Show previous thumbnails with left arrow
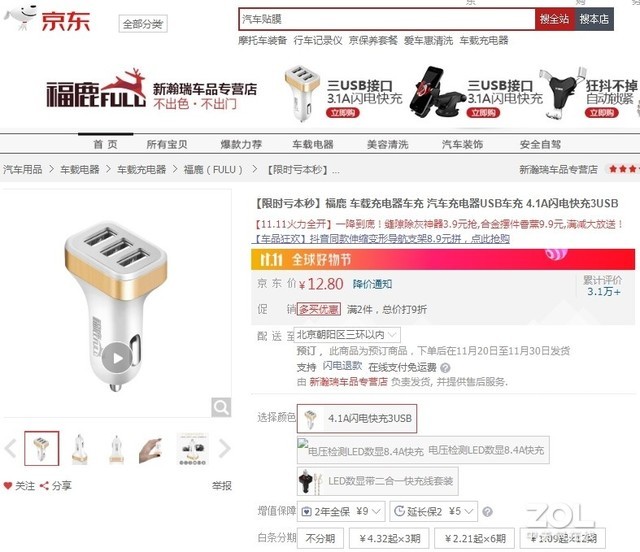The width and height of the screenshot is (640, 552). 11,449
